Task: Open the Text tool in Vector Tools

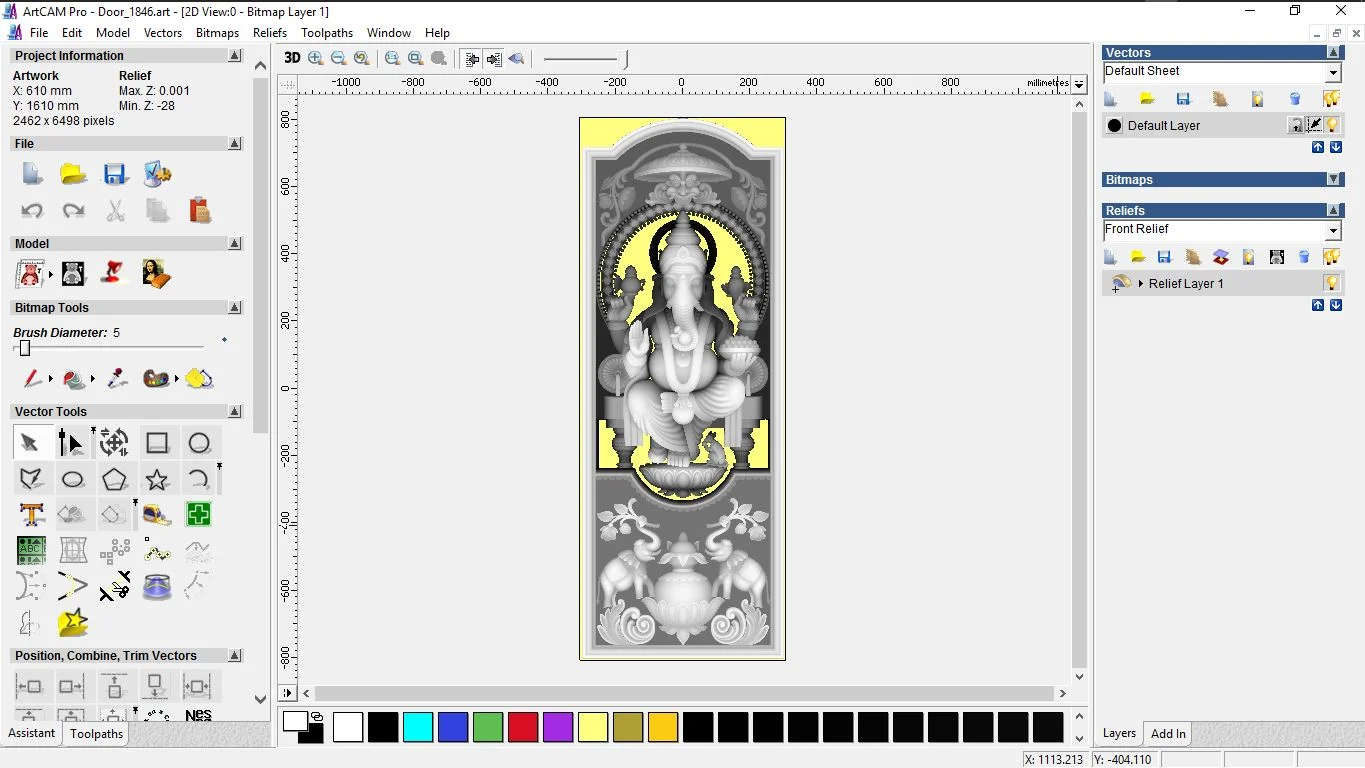Action: coord(31,515)
